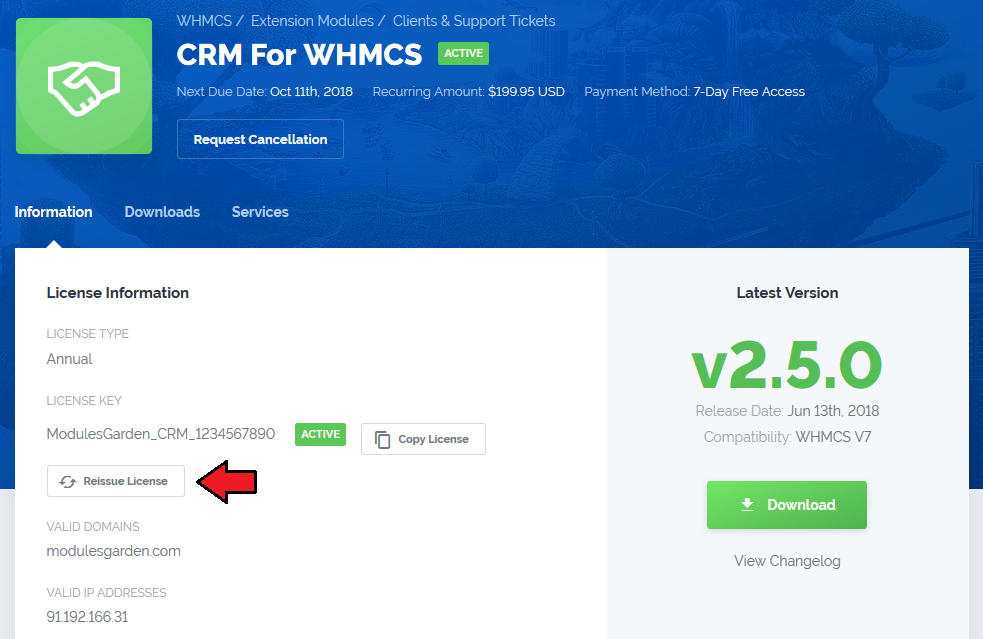Click the Latest Version heading
Viewport: 983px width, 639px height.
[787, 293]
